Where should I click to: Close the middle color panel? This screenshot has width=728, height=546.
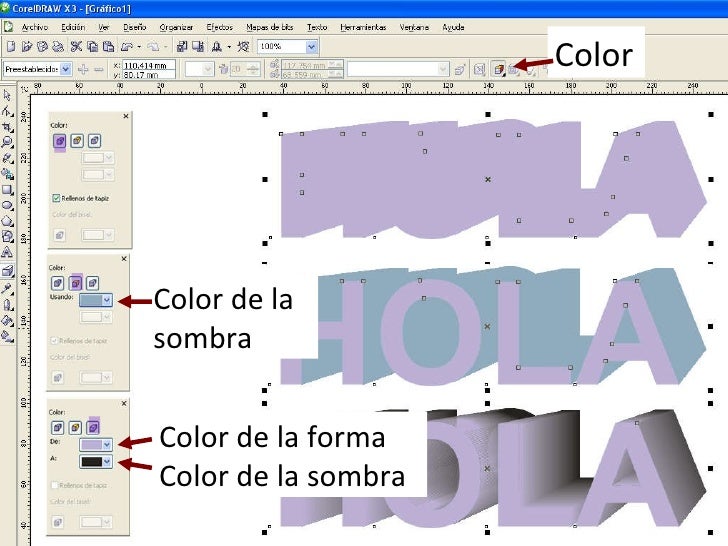(x=124, y=259)
